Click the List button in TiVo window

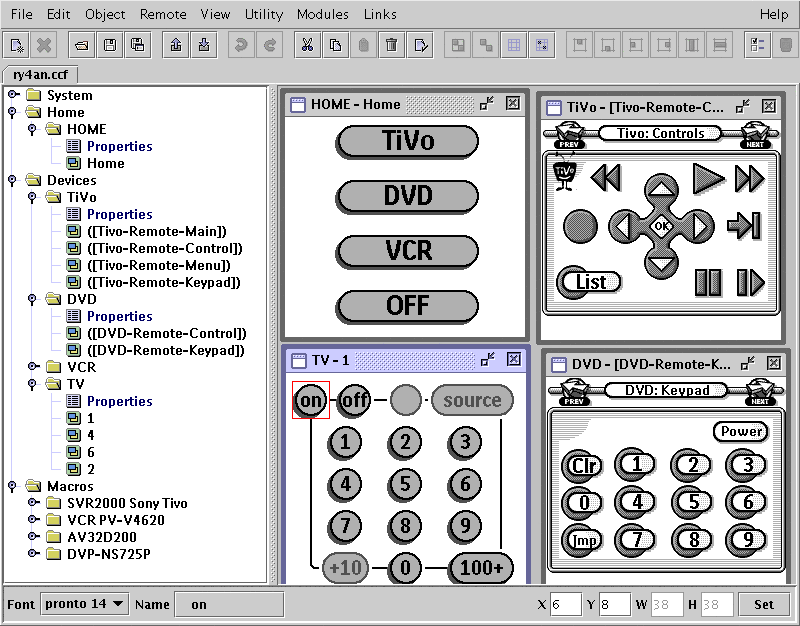click(589, 282)
